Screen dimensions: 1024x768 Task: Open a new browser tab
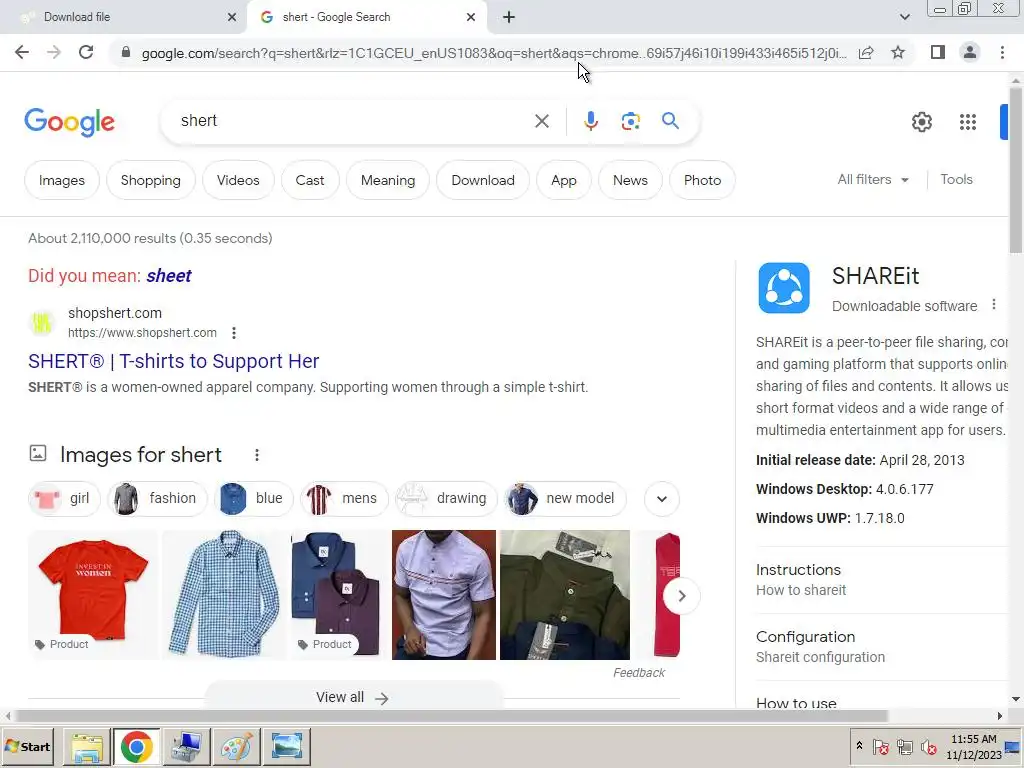click(x=509, y=18)
